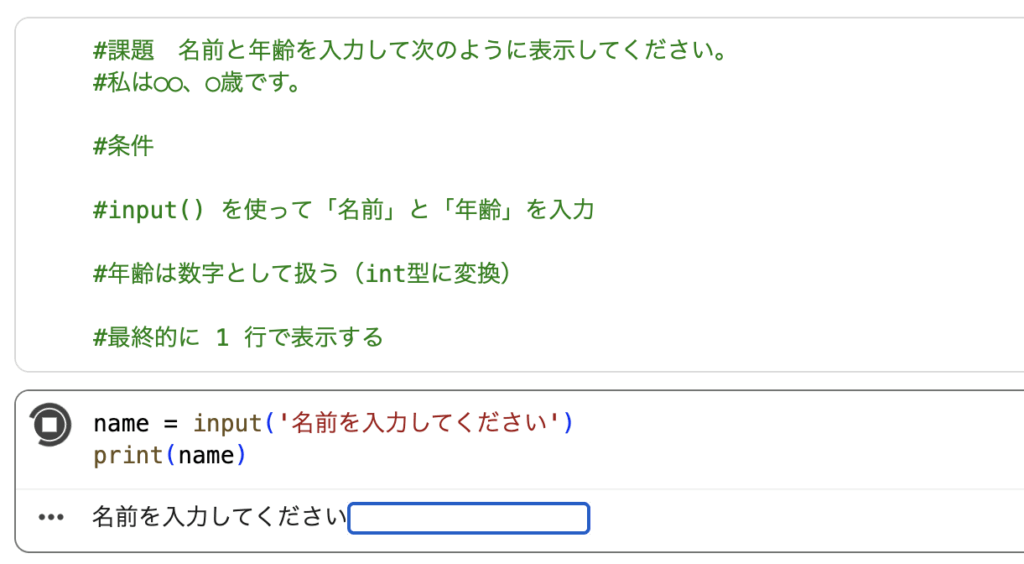Place cursor on the #課題 comment line

tap(410, 50)
